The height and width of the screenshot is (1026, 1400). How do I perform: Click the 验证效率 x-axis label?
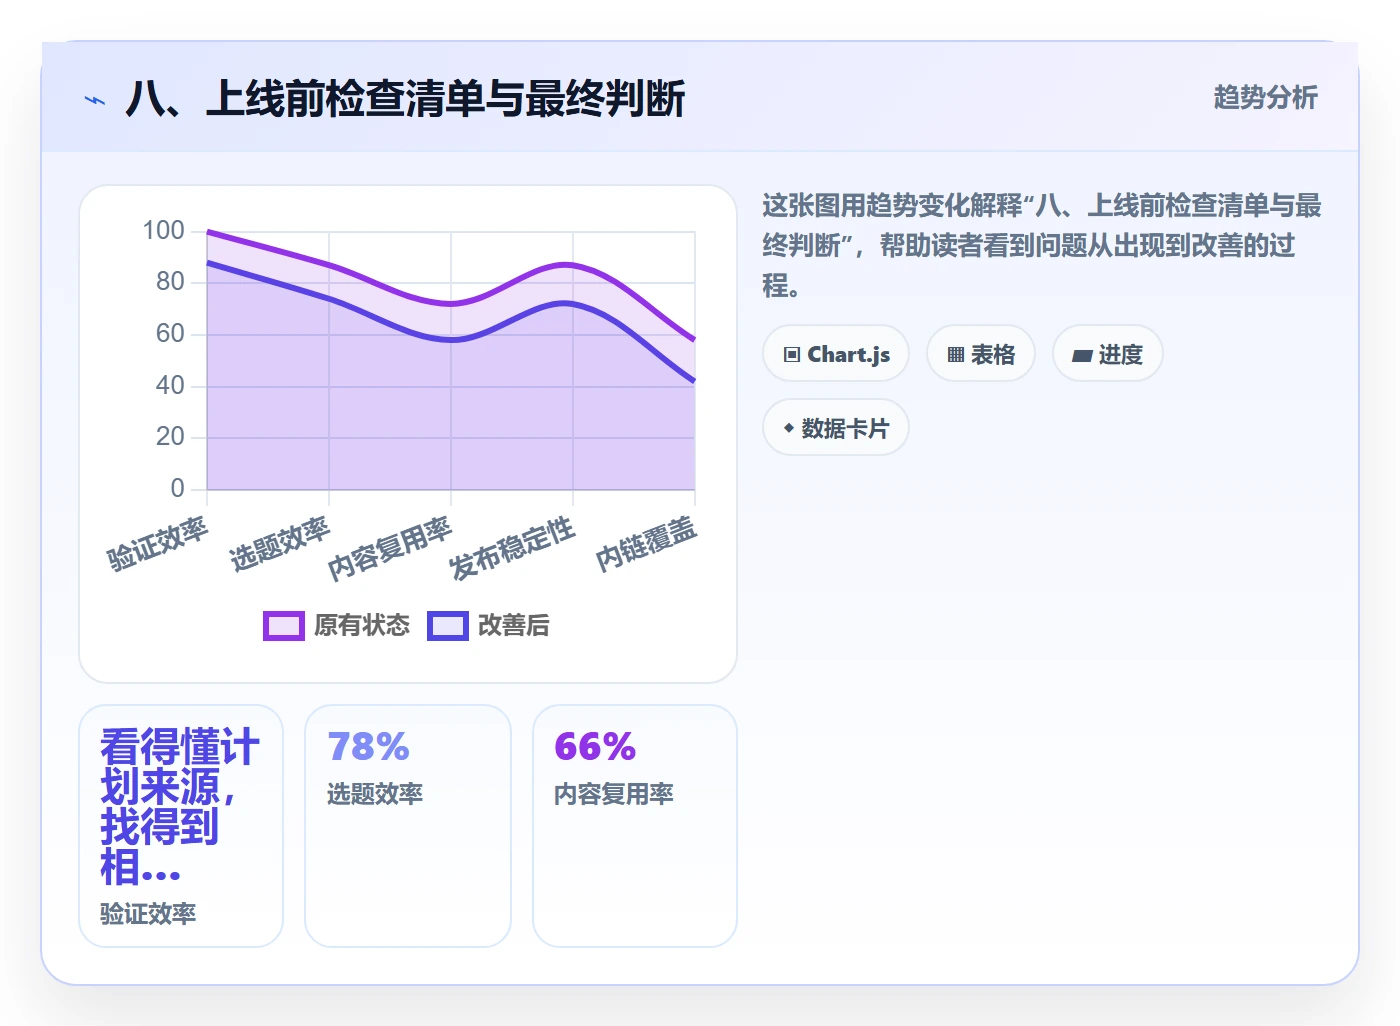point(158,544)
